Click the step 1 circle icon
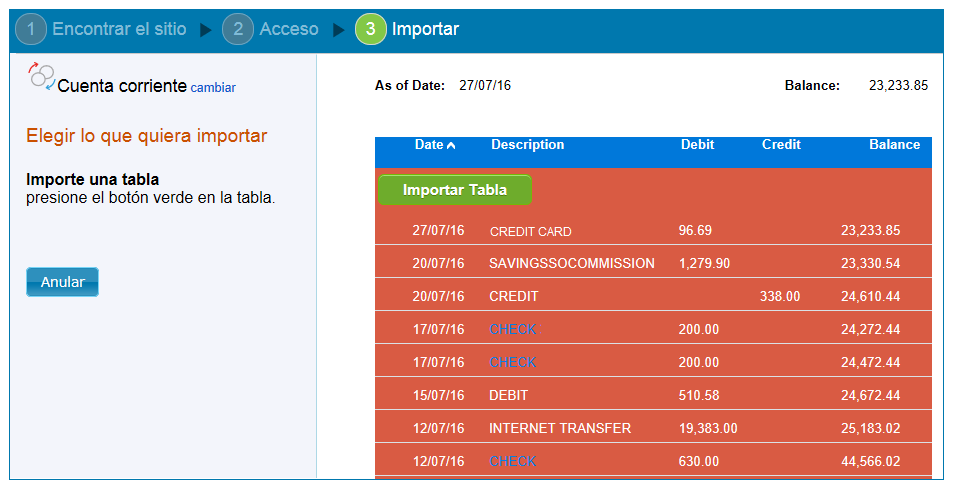This screenshot has width=955, height=490. (31, 30)
